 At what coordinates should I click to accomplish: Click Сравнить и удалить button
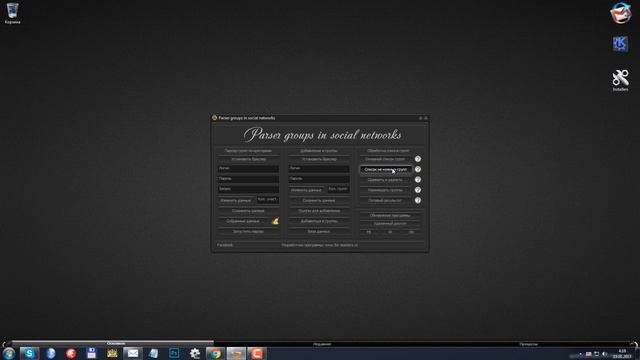tap(385, 180)
